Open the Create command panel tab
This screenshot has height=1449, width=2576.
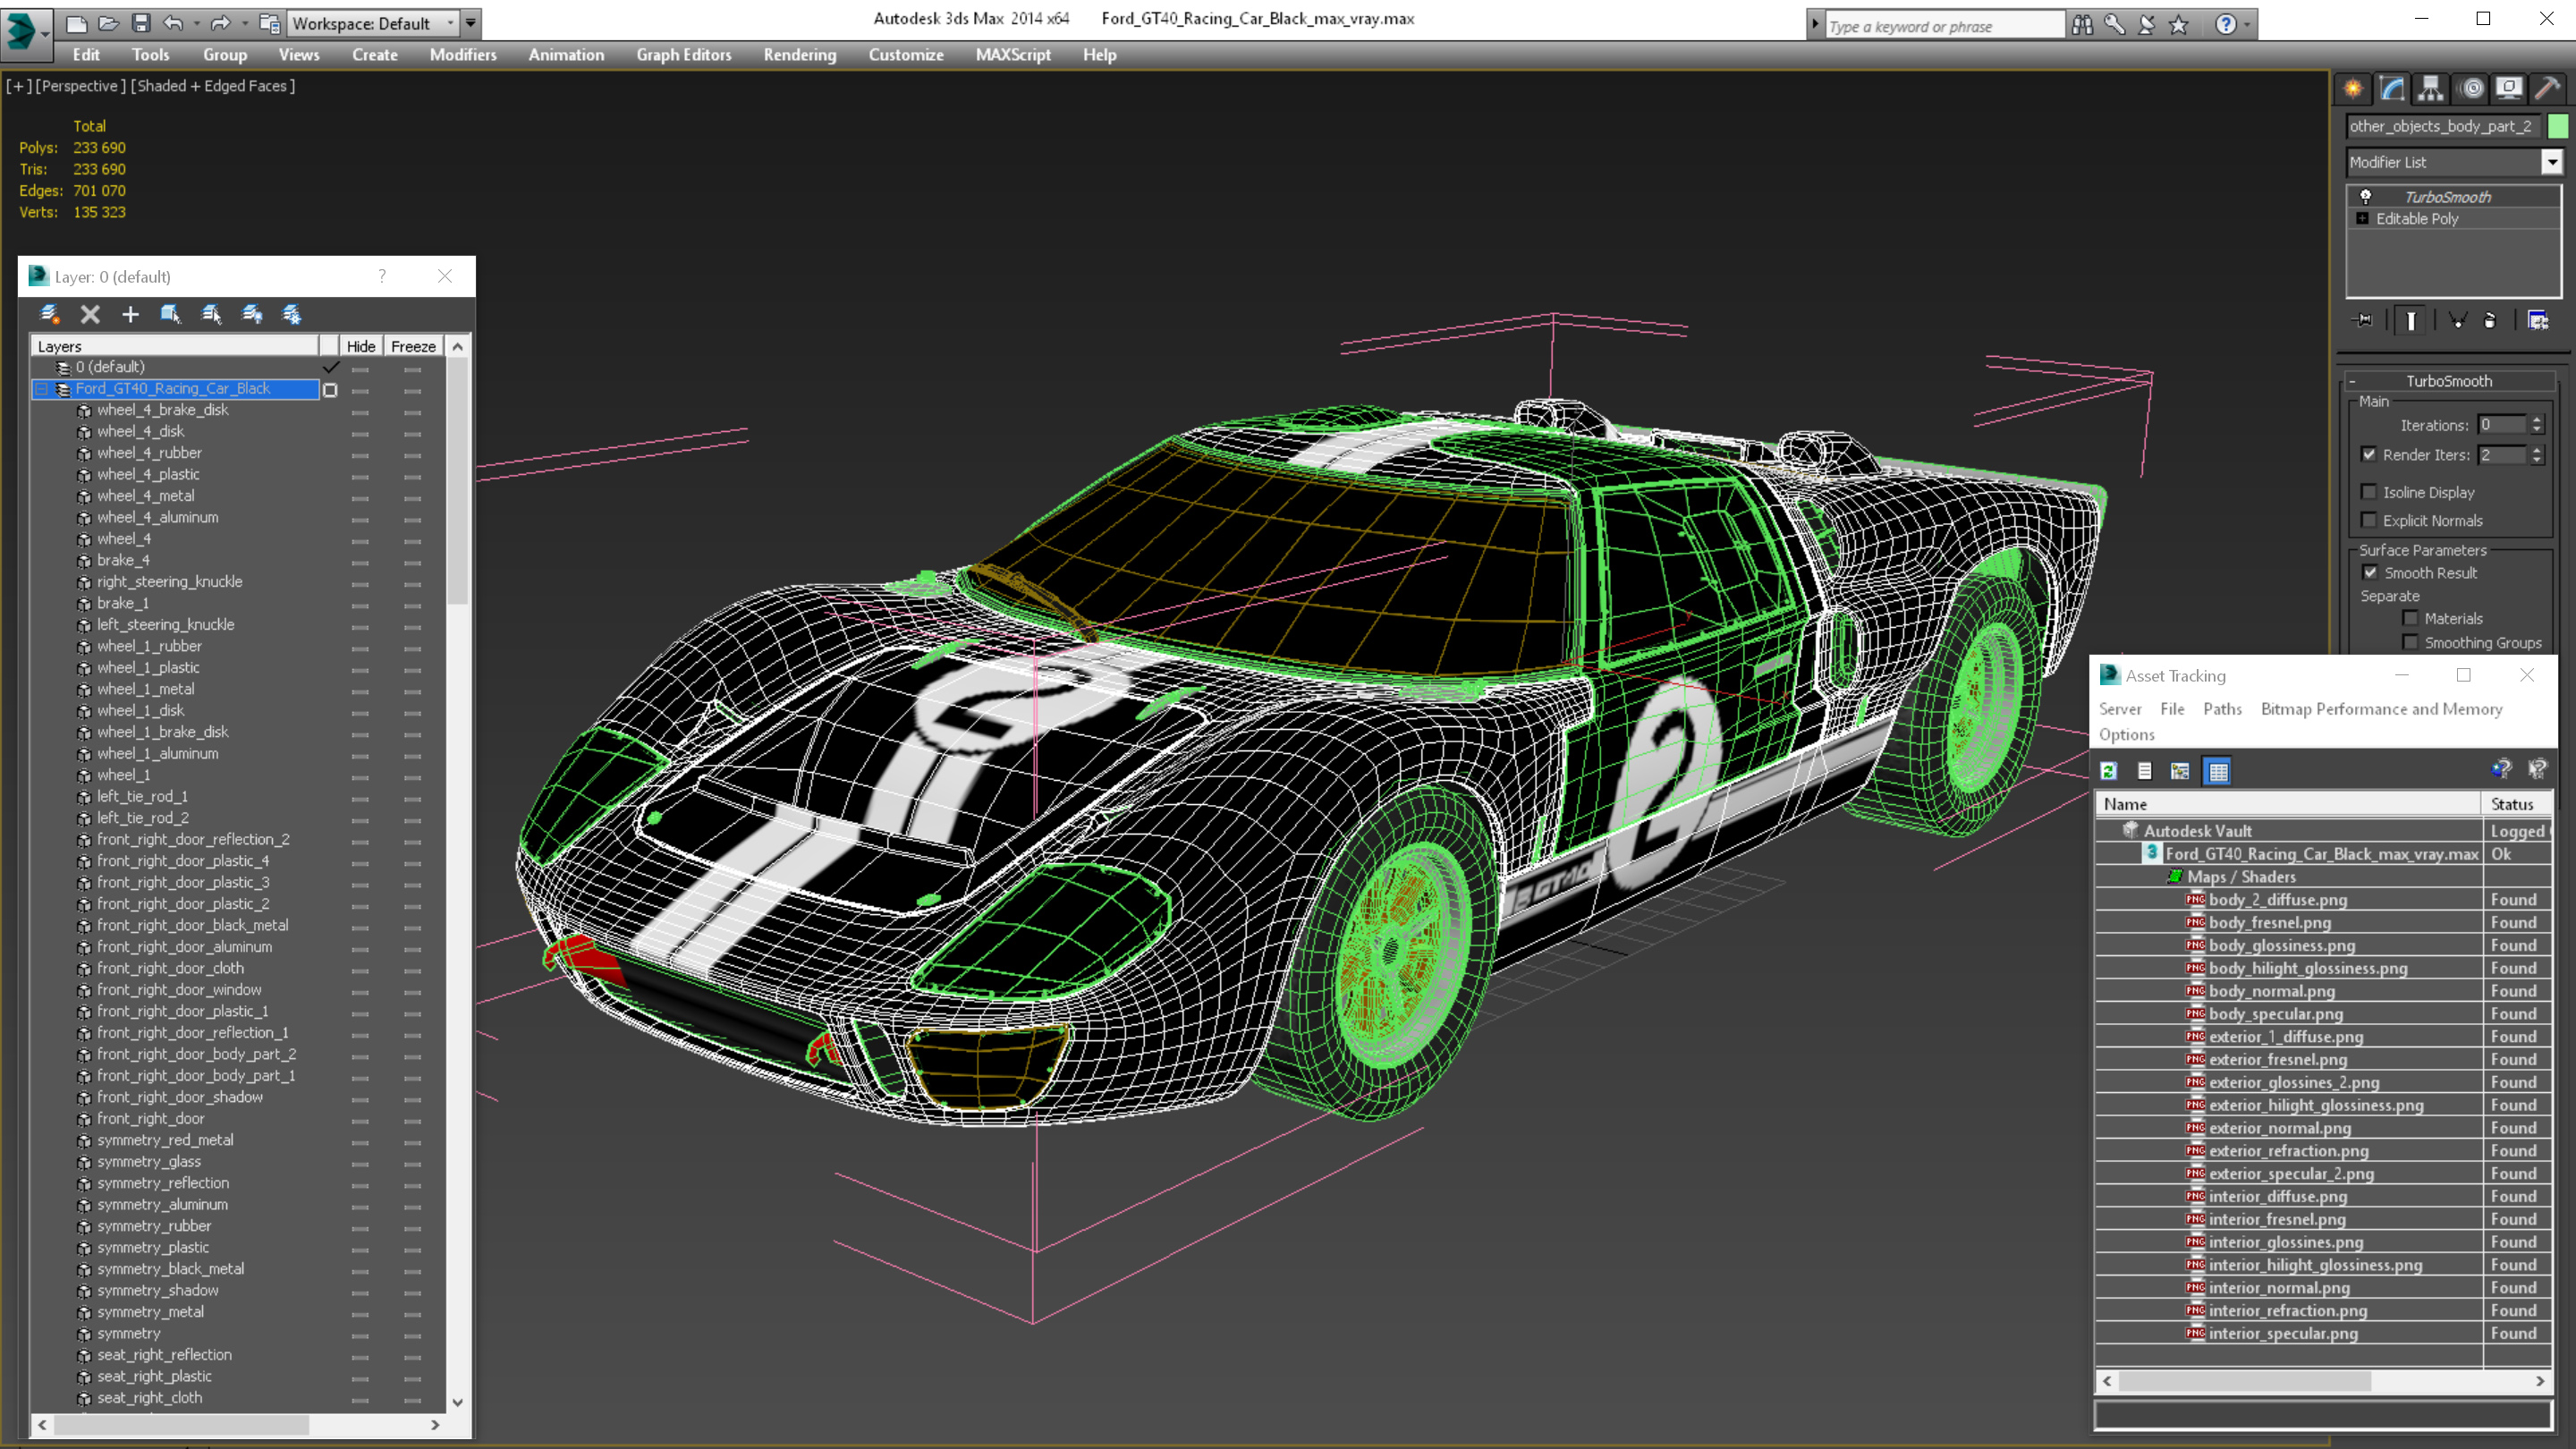[2353, 89]
